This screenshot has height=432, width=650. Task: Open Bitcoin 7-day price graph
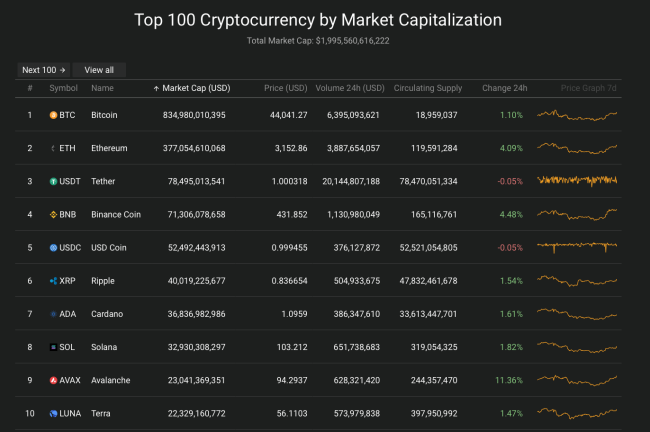pos(577,115)
